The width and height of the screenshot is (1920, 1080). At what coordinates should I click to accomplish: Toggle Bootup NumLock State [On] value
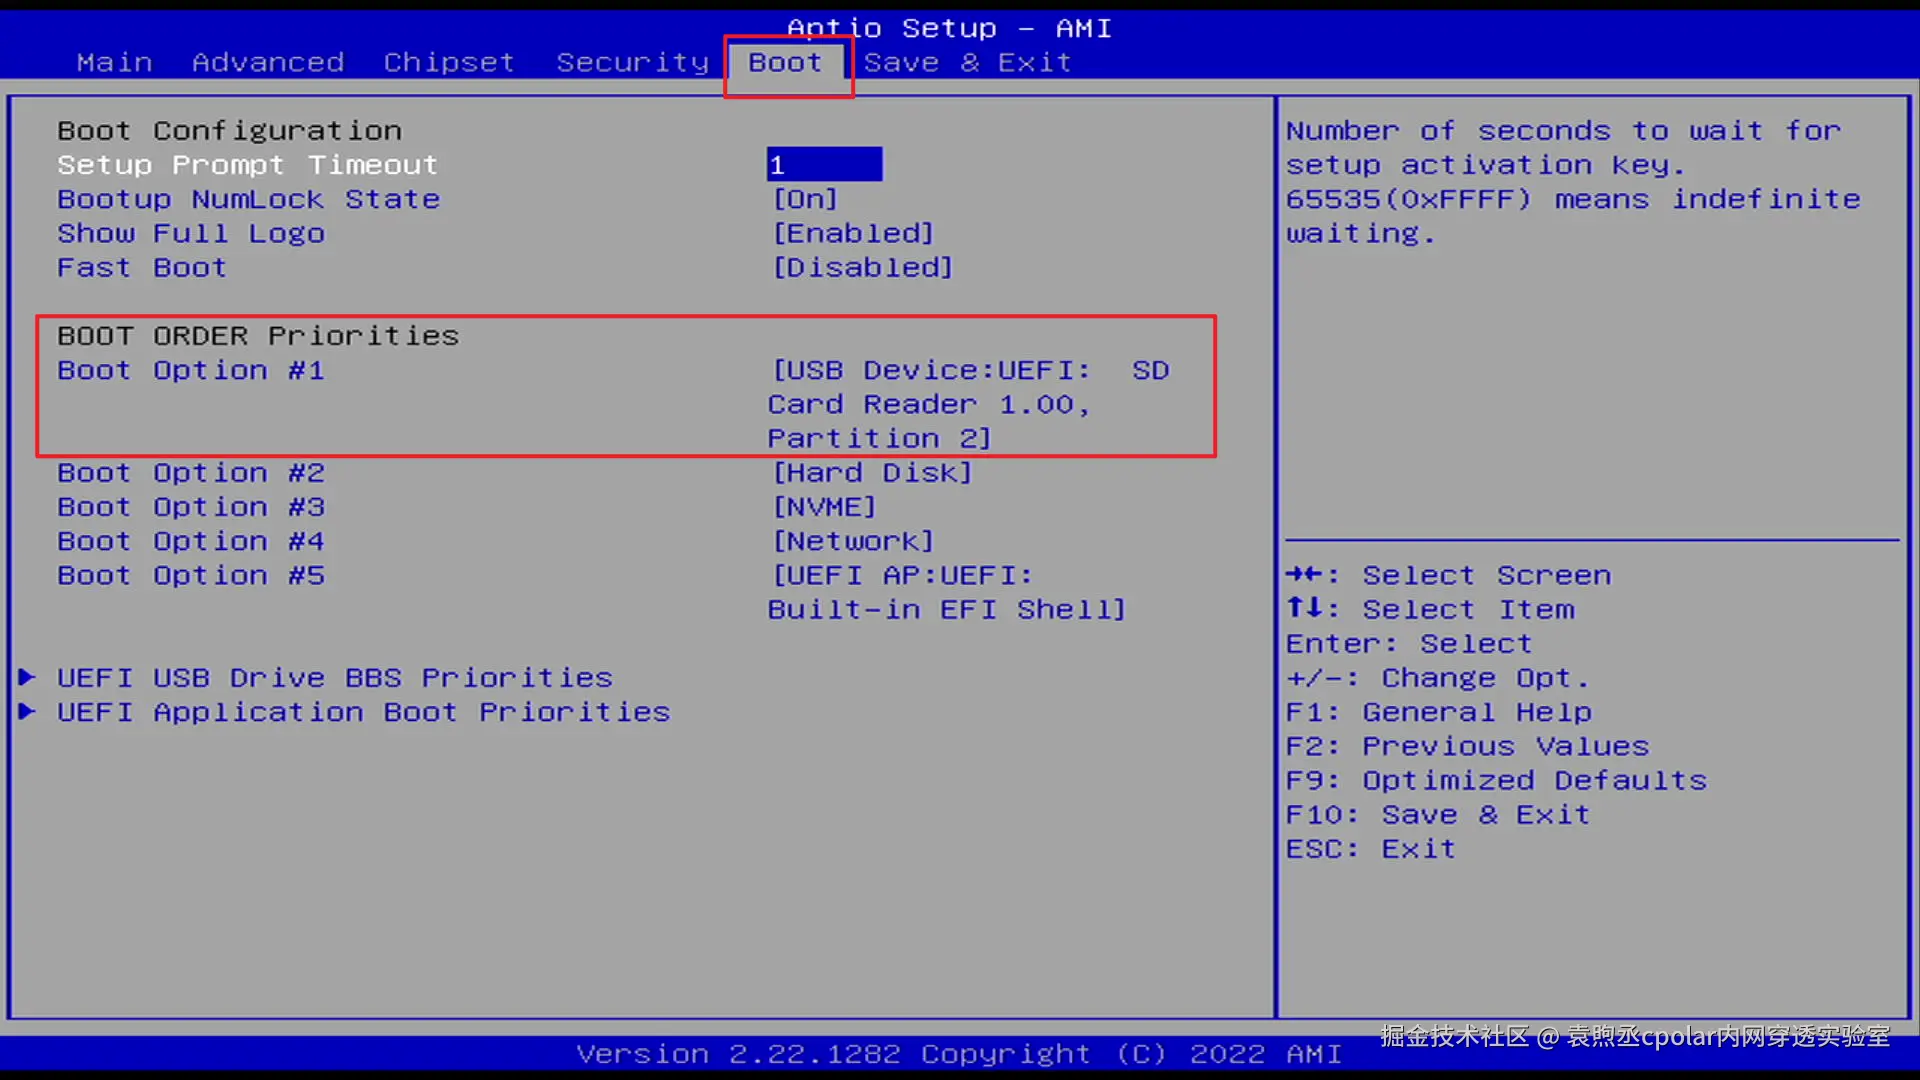(805, 199)
